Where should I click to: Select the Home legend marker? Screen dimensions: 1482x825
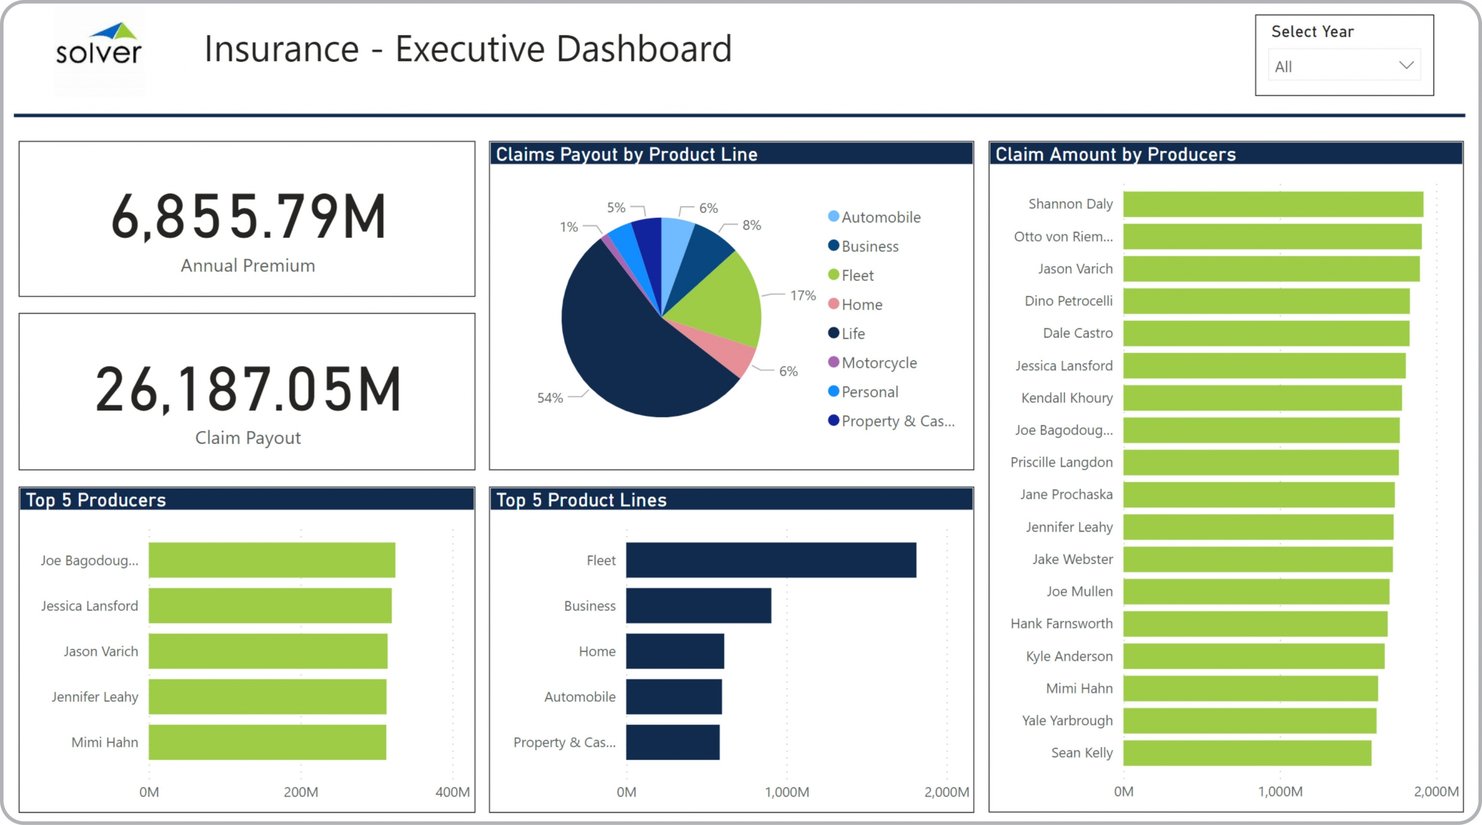pos(832,304)
